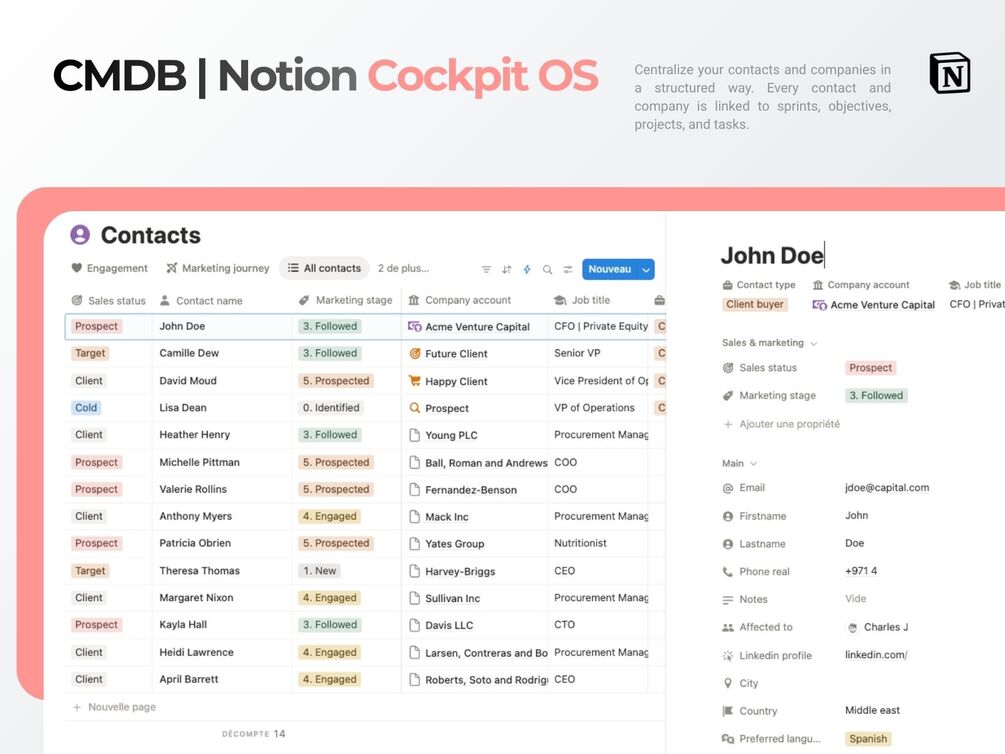Click the Notes lines icon
The height and width of the screenshot is (754, 1005).
tap(727, 599)
